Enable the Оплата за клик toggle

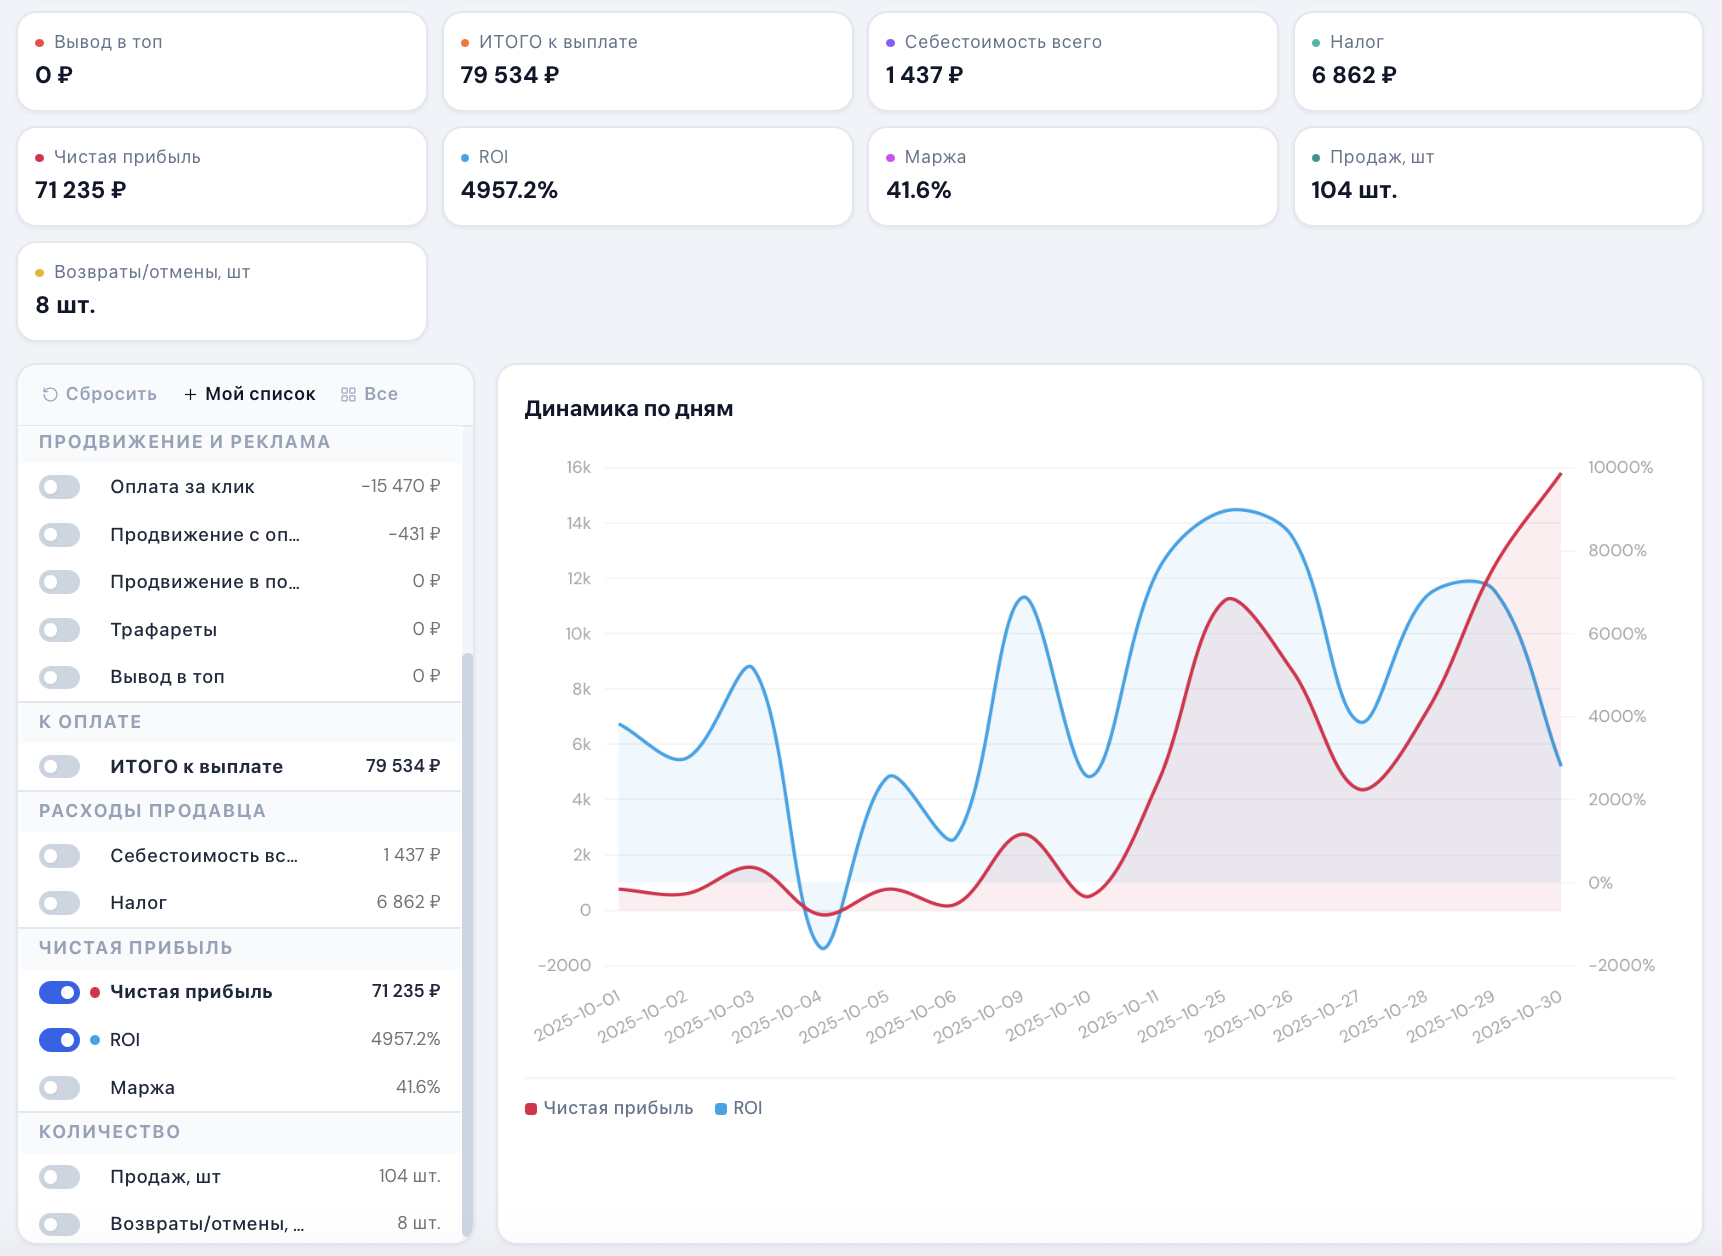tap(60, 487)
